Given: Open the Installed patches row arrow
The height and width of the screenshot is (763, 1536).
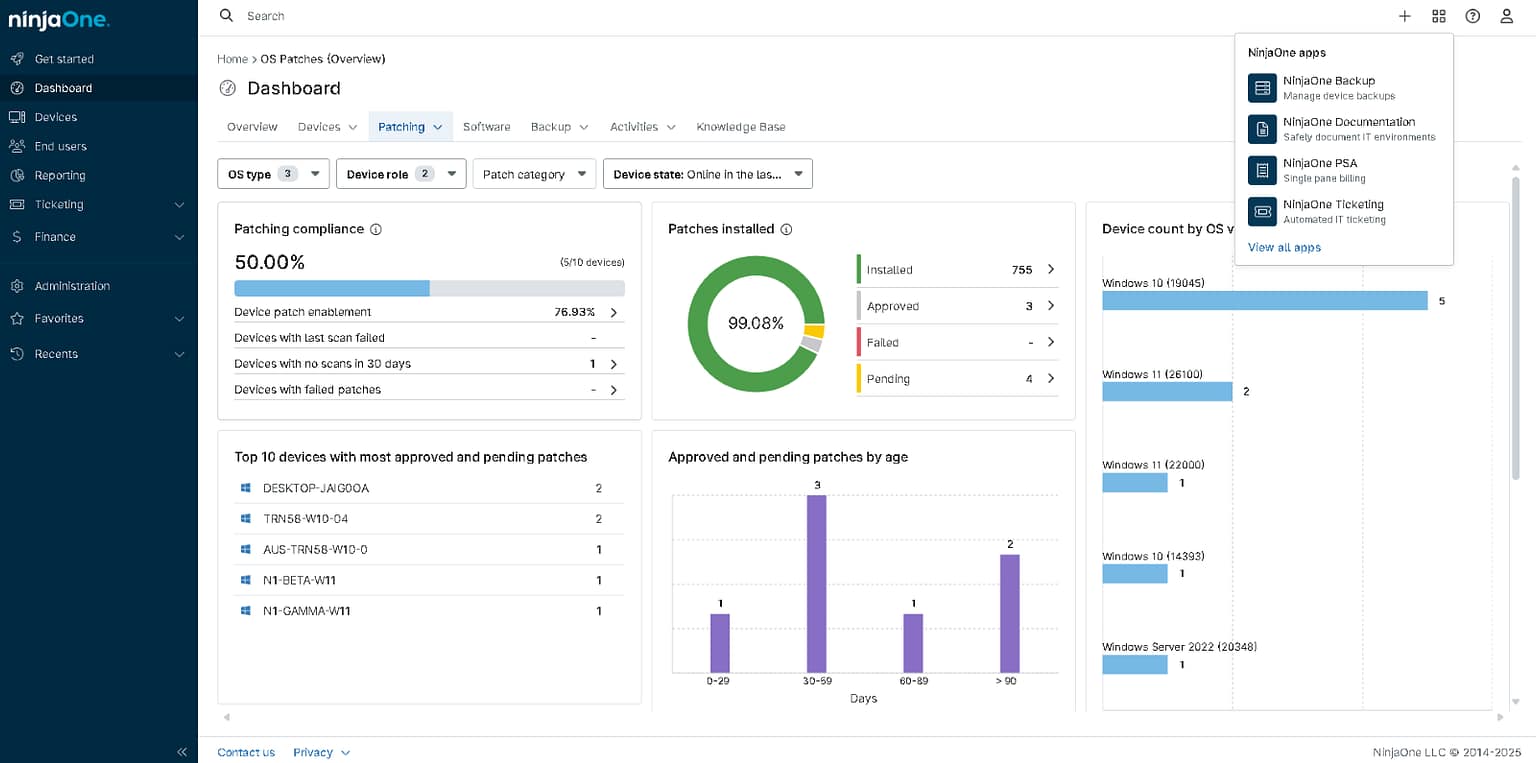Looking at the screenshot, I should coord(1051,269).
